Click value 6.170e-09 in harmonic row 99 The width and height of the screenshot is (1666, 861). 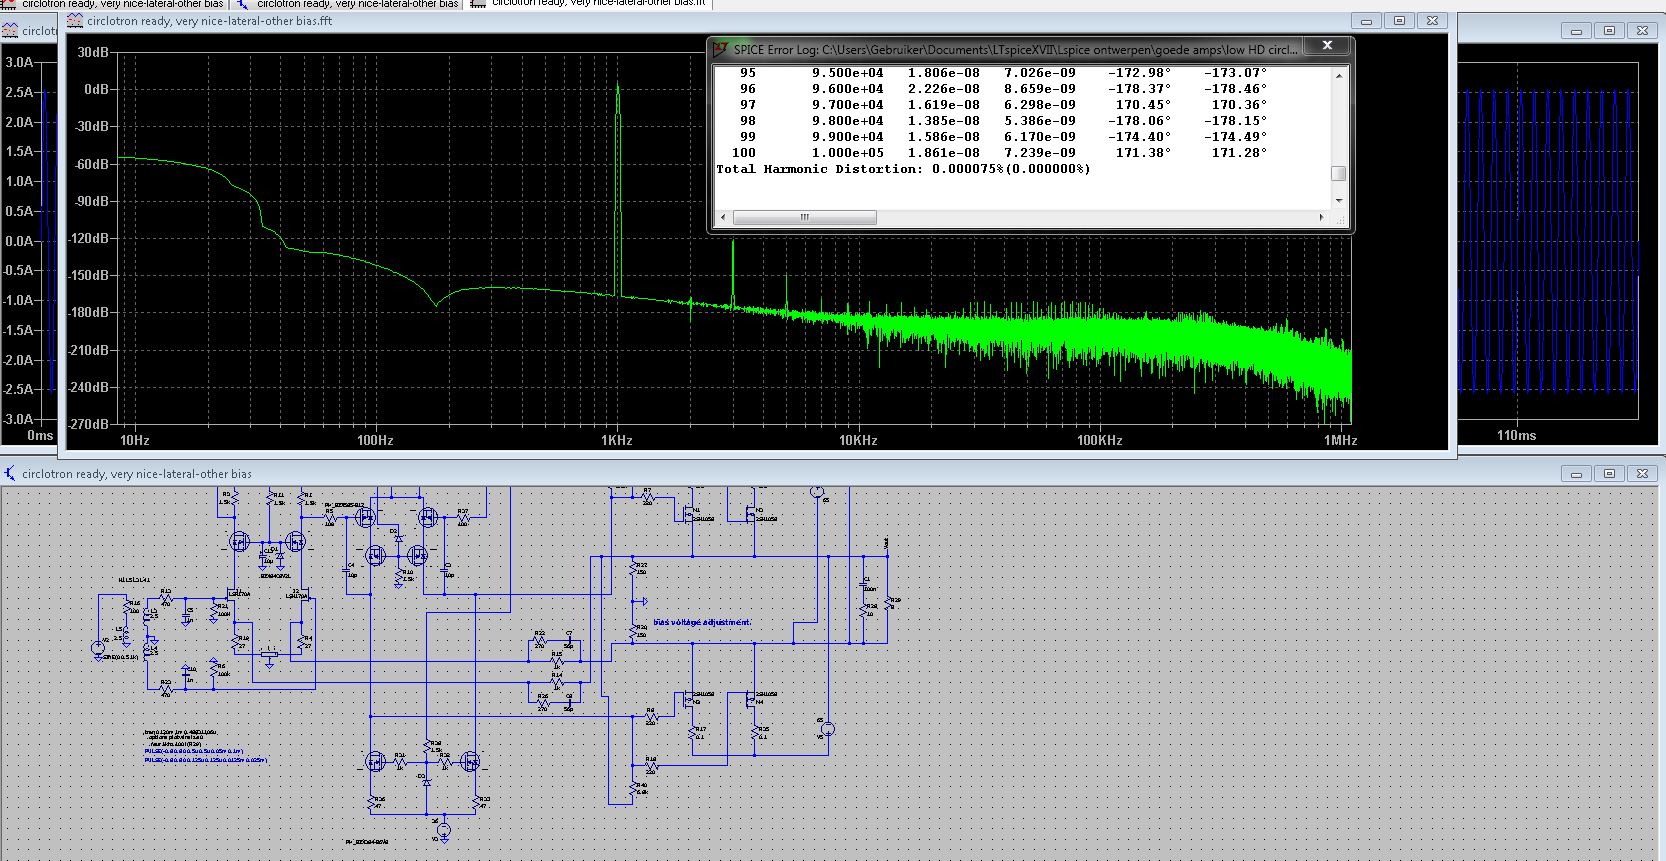point(1040,137)
